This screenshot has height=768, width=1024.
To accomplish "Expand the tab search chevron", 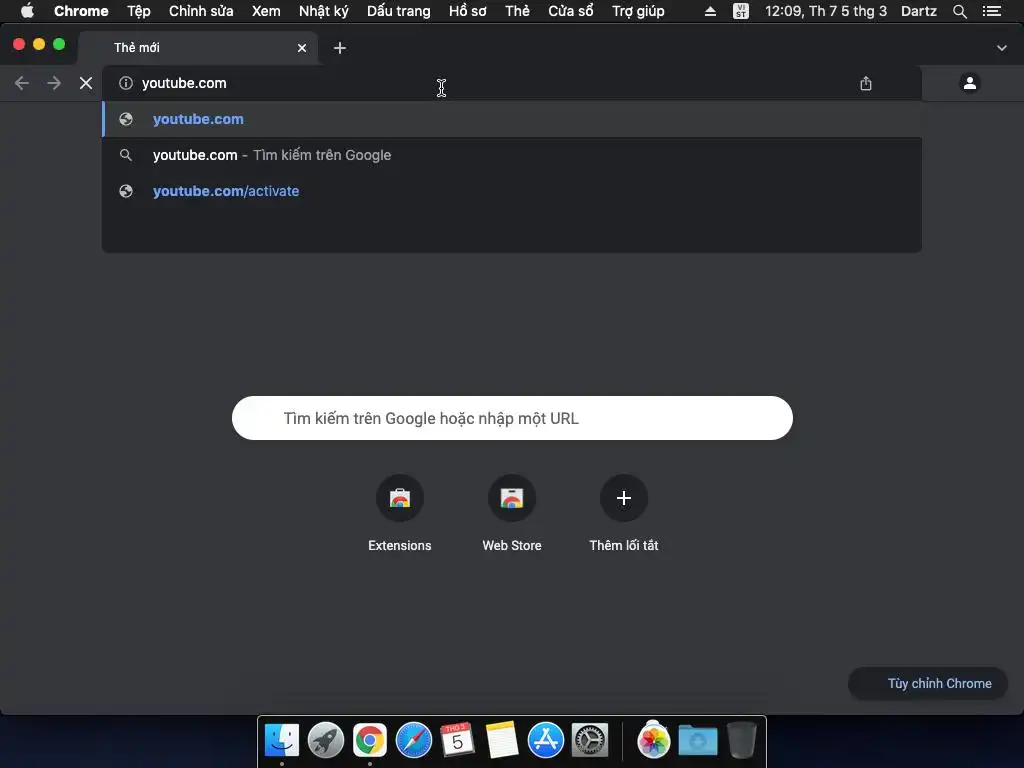I will (x=1002, y=48).
